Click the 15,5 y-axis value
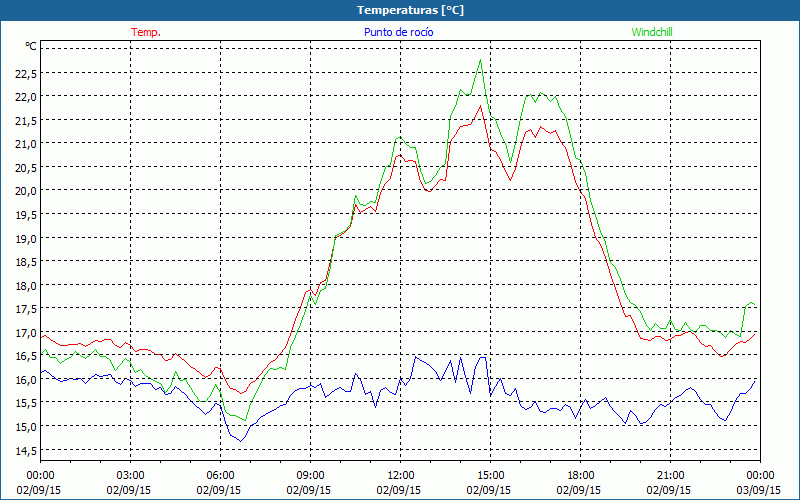Viewport: 800px width, 500px height. 26,404
